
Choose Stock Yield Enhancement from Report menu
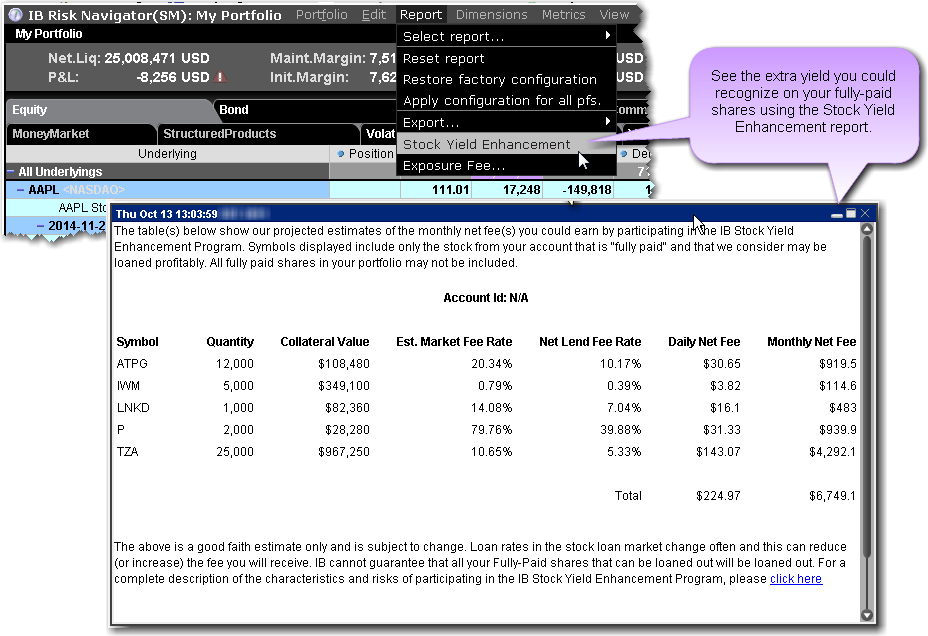point(486,144)
